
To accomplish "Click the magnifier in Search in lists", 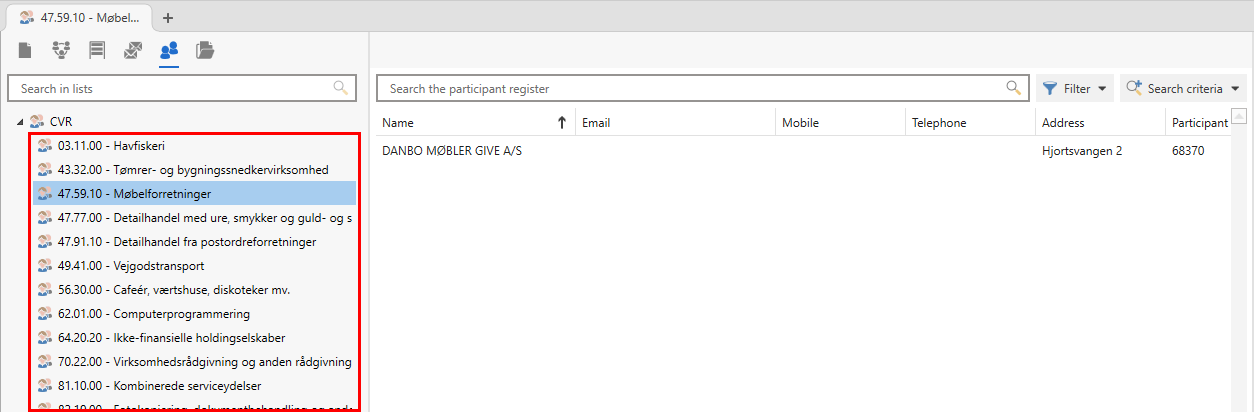I will pos(341,88).
